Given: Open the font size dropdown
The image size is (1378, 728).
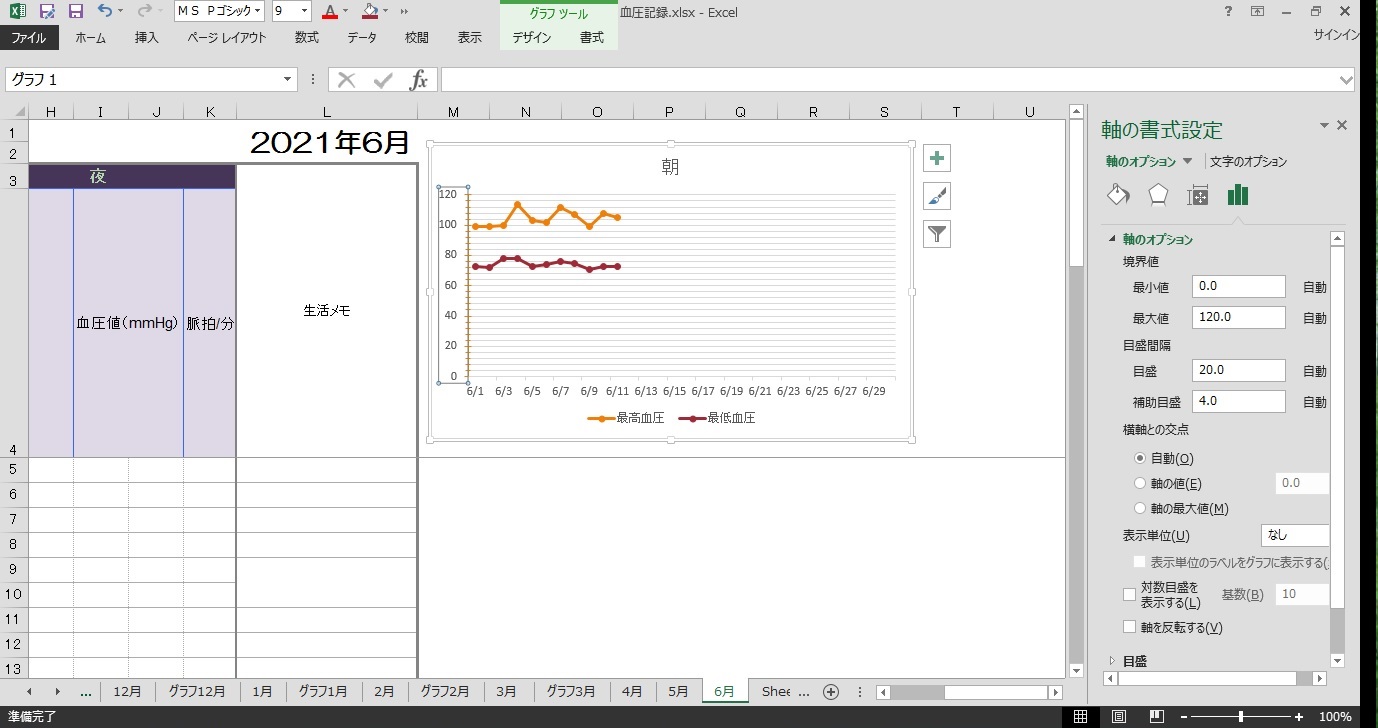Looking at the screenshot, I should pos(305,11).
